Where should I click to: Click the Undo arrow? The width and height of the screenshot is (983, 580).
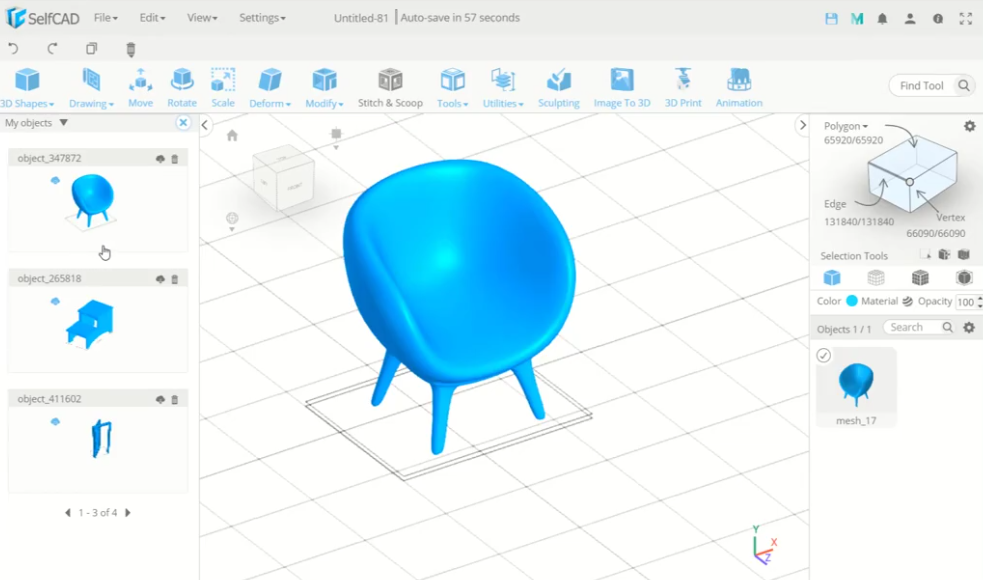[x=13, y=48]
